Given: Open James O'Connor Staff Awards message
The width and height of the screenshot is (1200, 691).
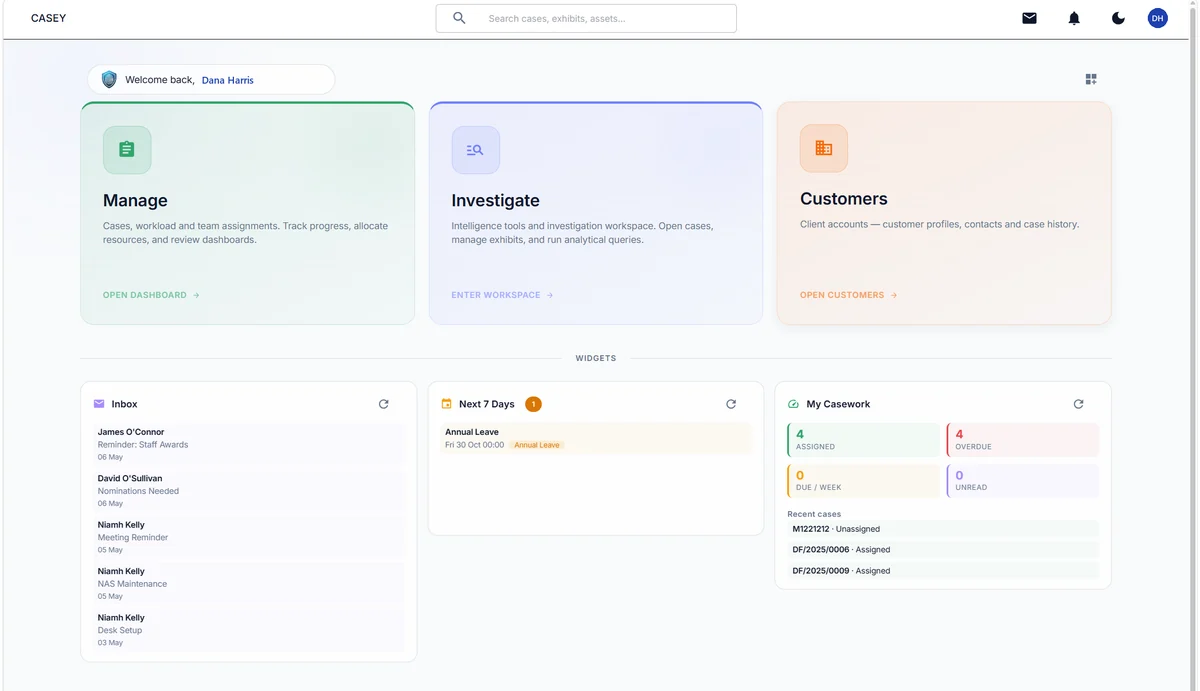Looking at the screenshot, I should [249, 444].
